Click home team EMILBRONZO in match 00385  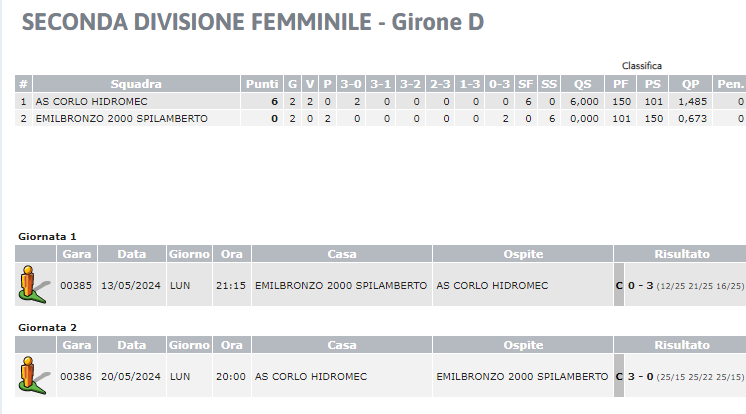341,286
